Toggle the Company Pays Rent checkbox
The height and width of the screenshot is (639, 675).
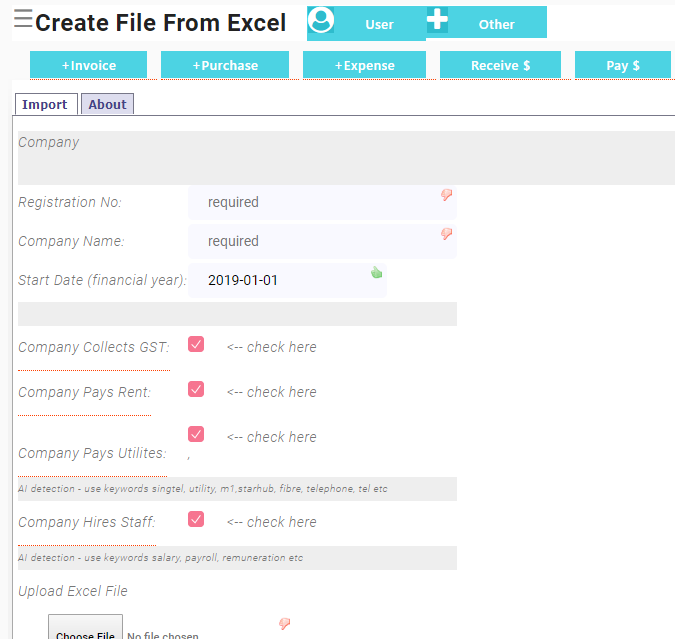(196, 389)
